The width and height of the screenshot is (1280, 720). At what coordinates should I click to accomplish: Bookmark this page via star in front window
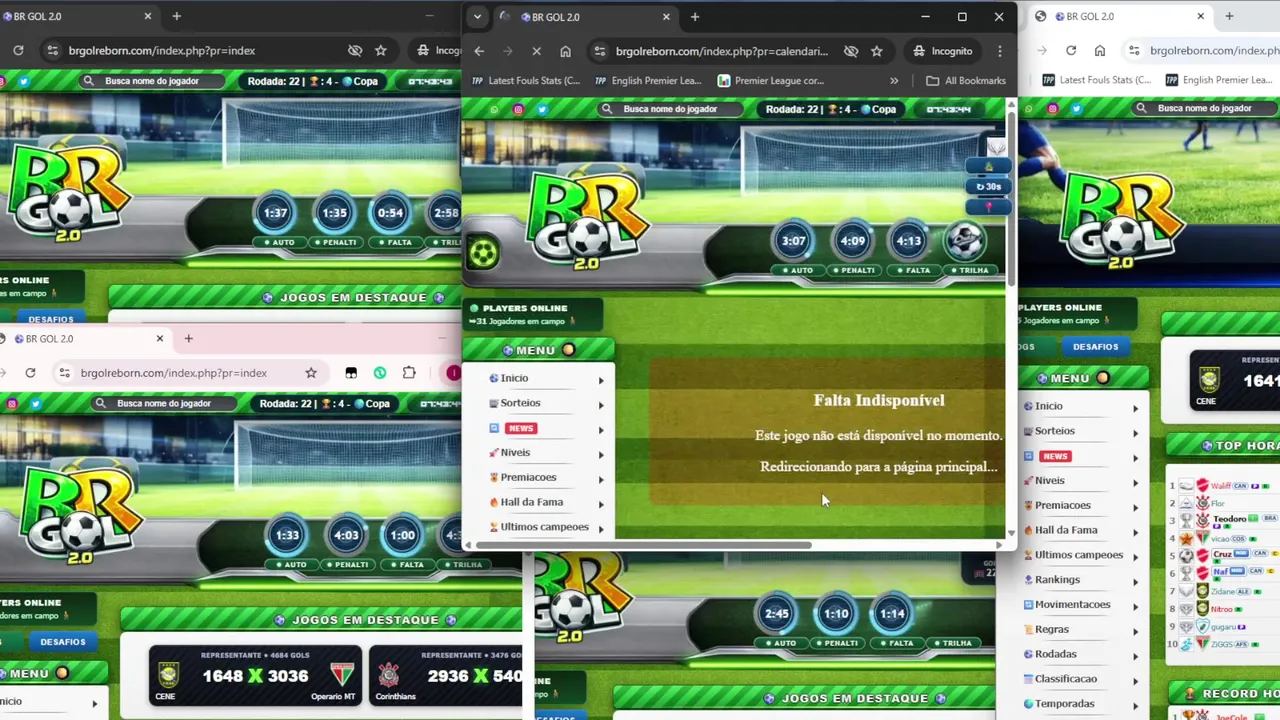[876, 51]
